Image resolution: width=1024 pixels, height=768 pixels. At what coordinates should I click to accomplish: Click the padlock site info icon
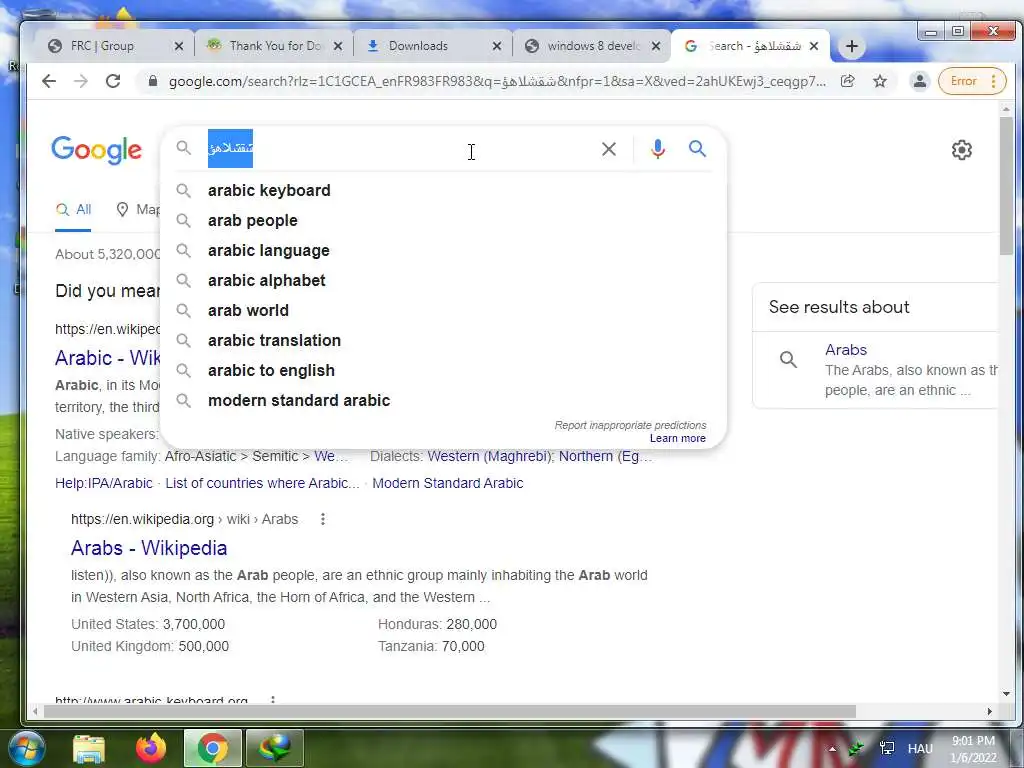click(x=153, y=81)
